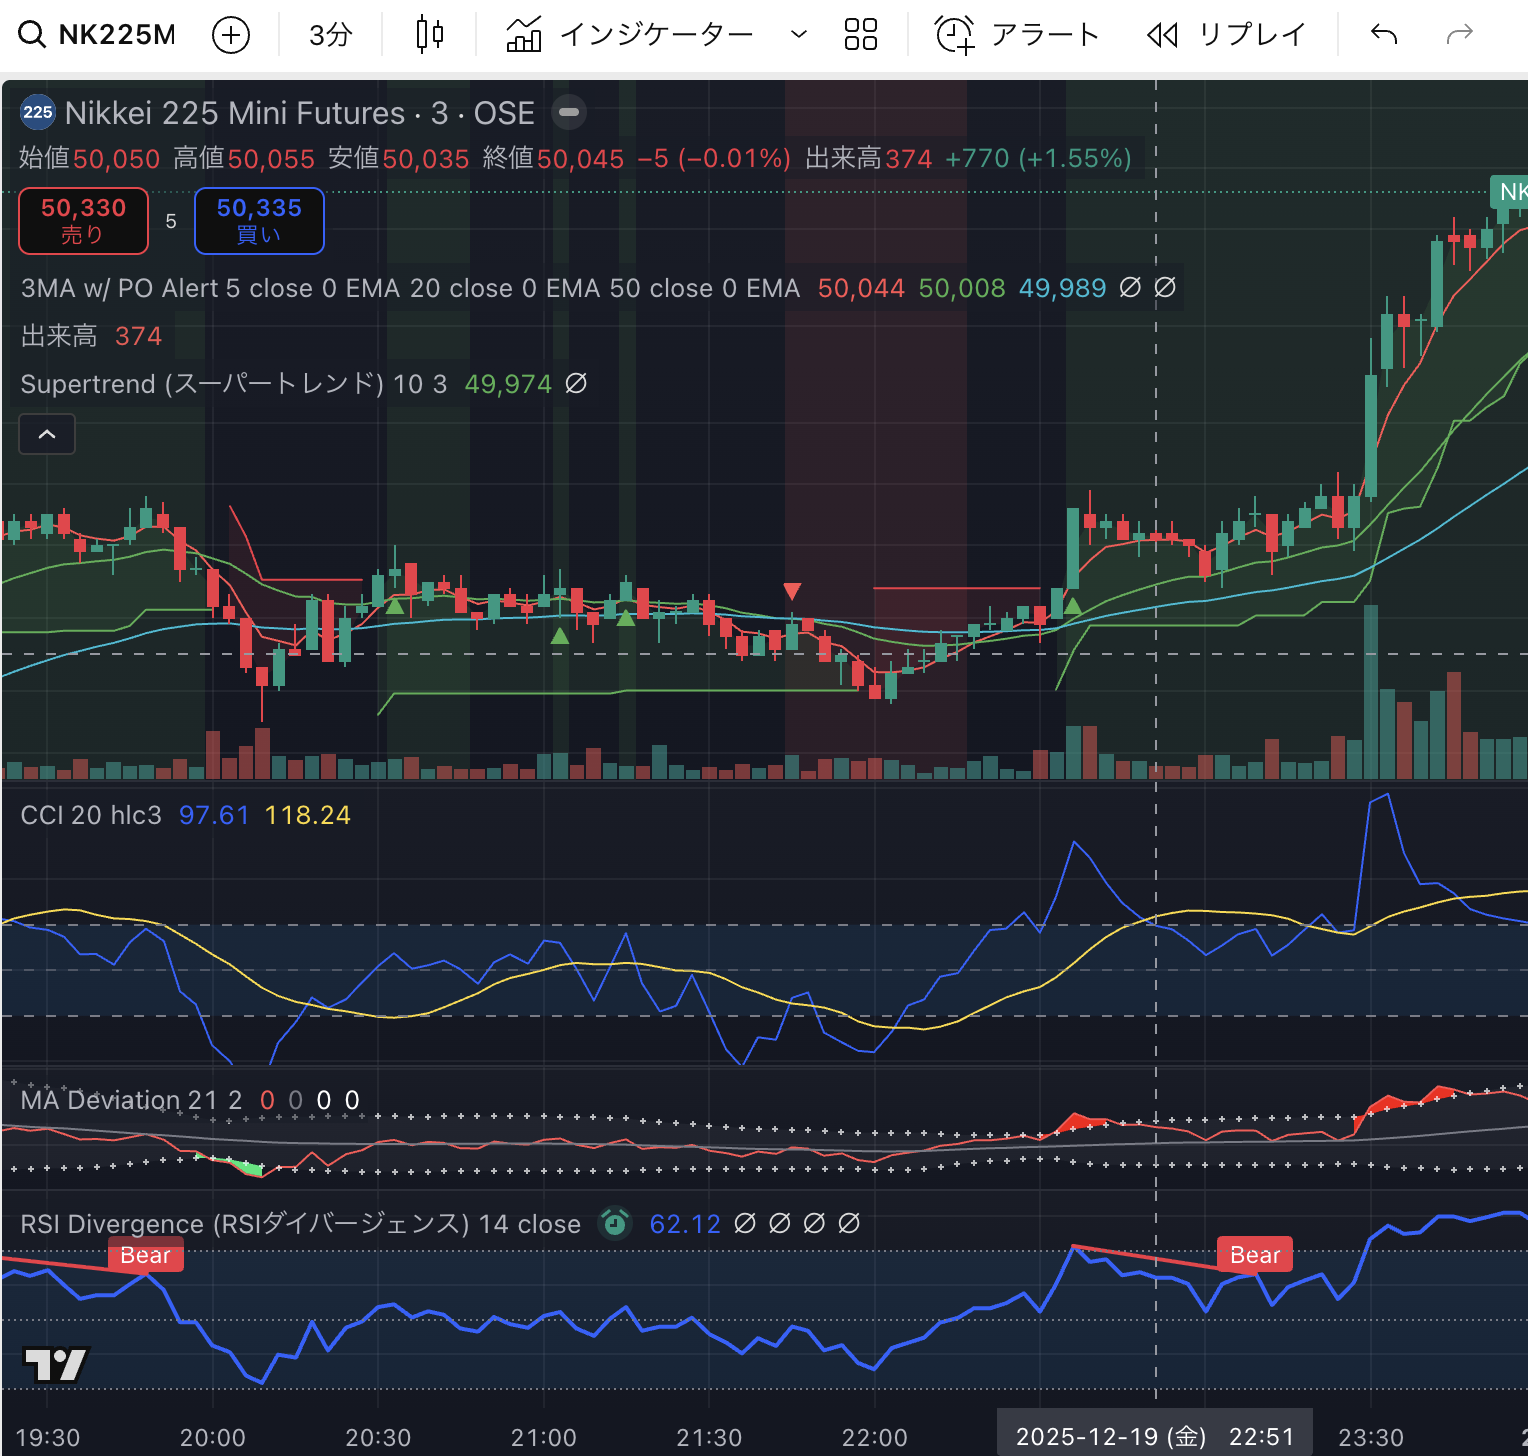This screenshot has width=1528, height=1456.
Task: Click the 50,335 買い buy button
Action: tap(259, 220)
